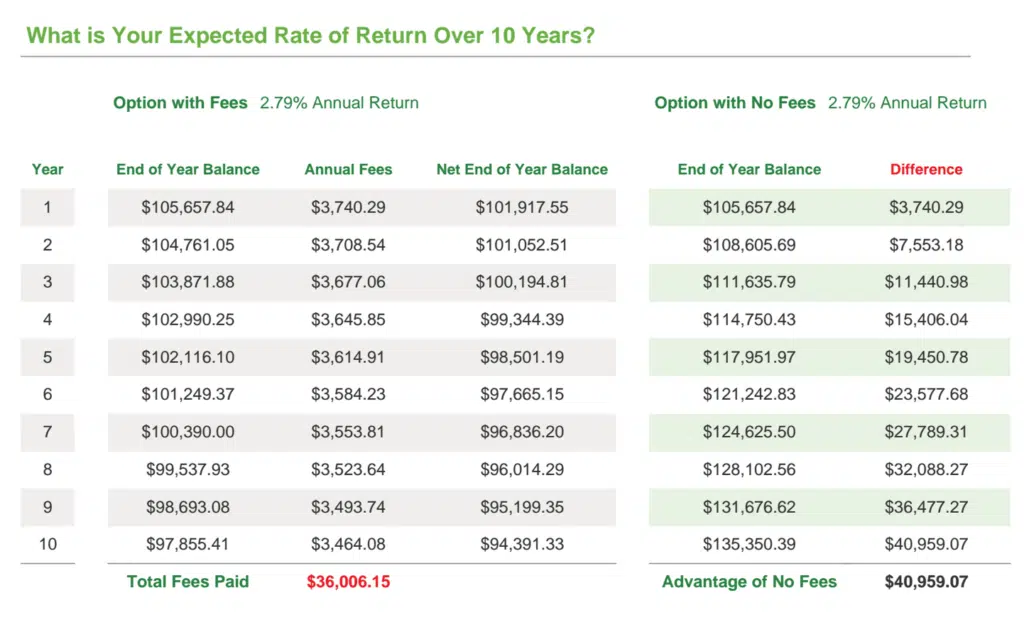Click the red total fees amount $36,006.15

(348, 582)
